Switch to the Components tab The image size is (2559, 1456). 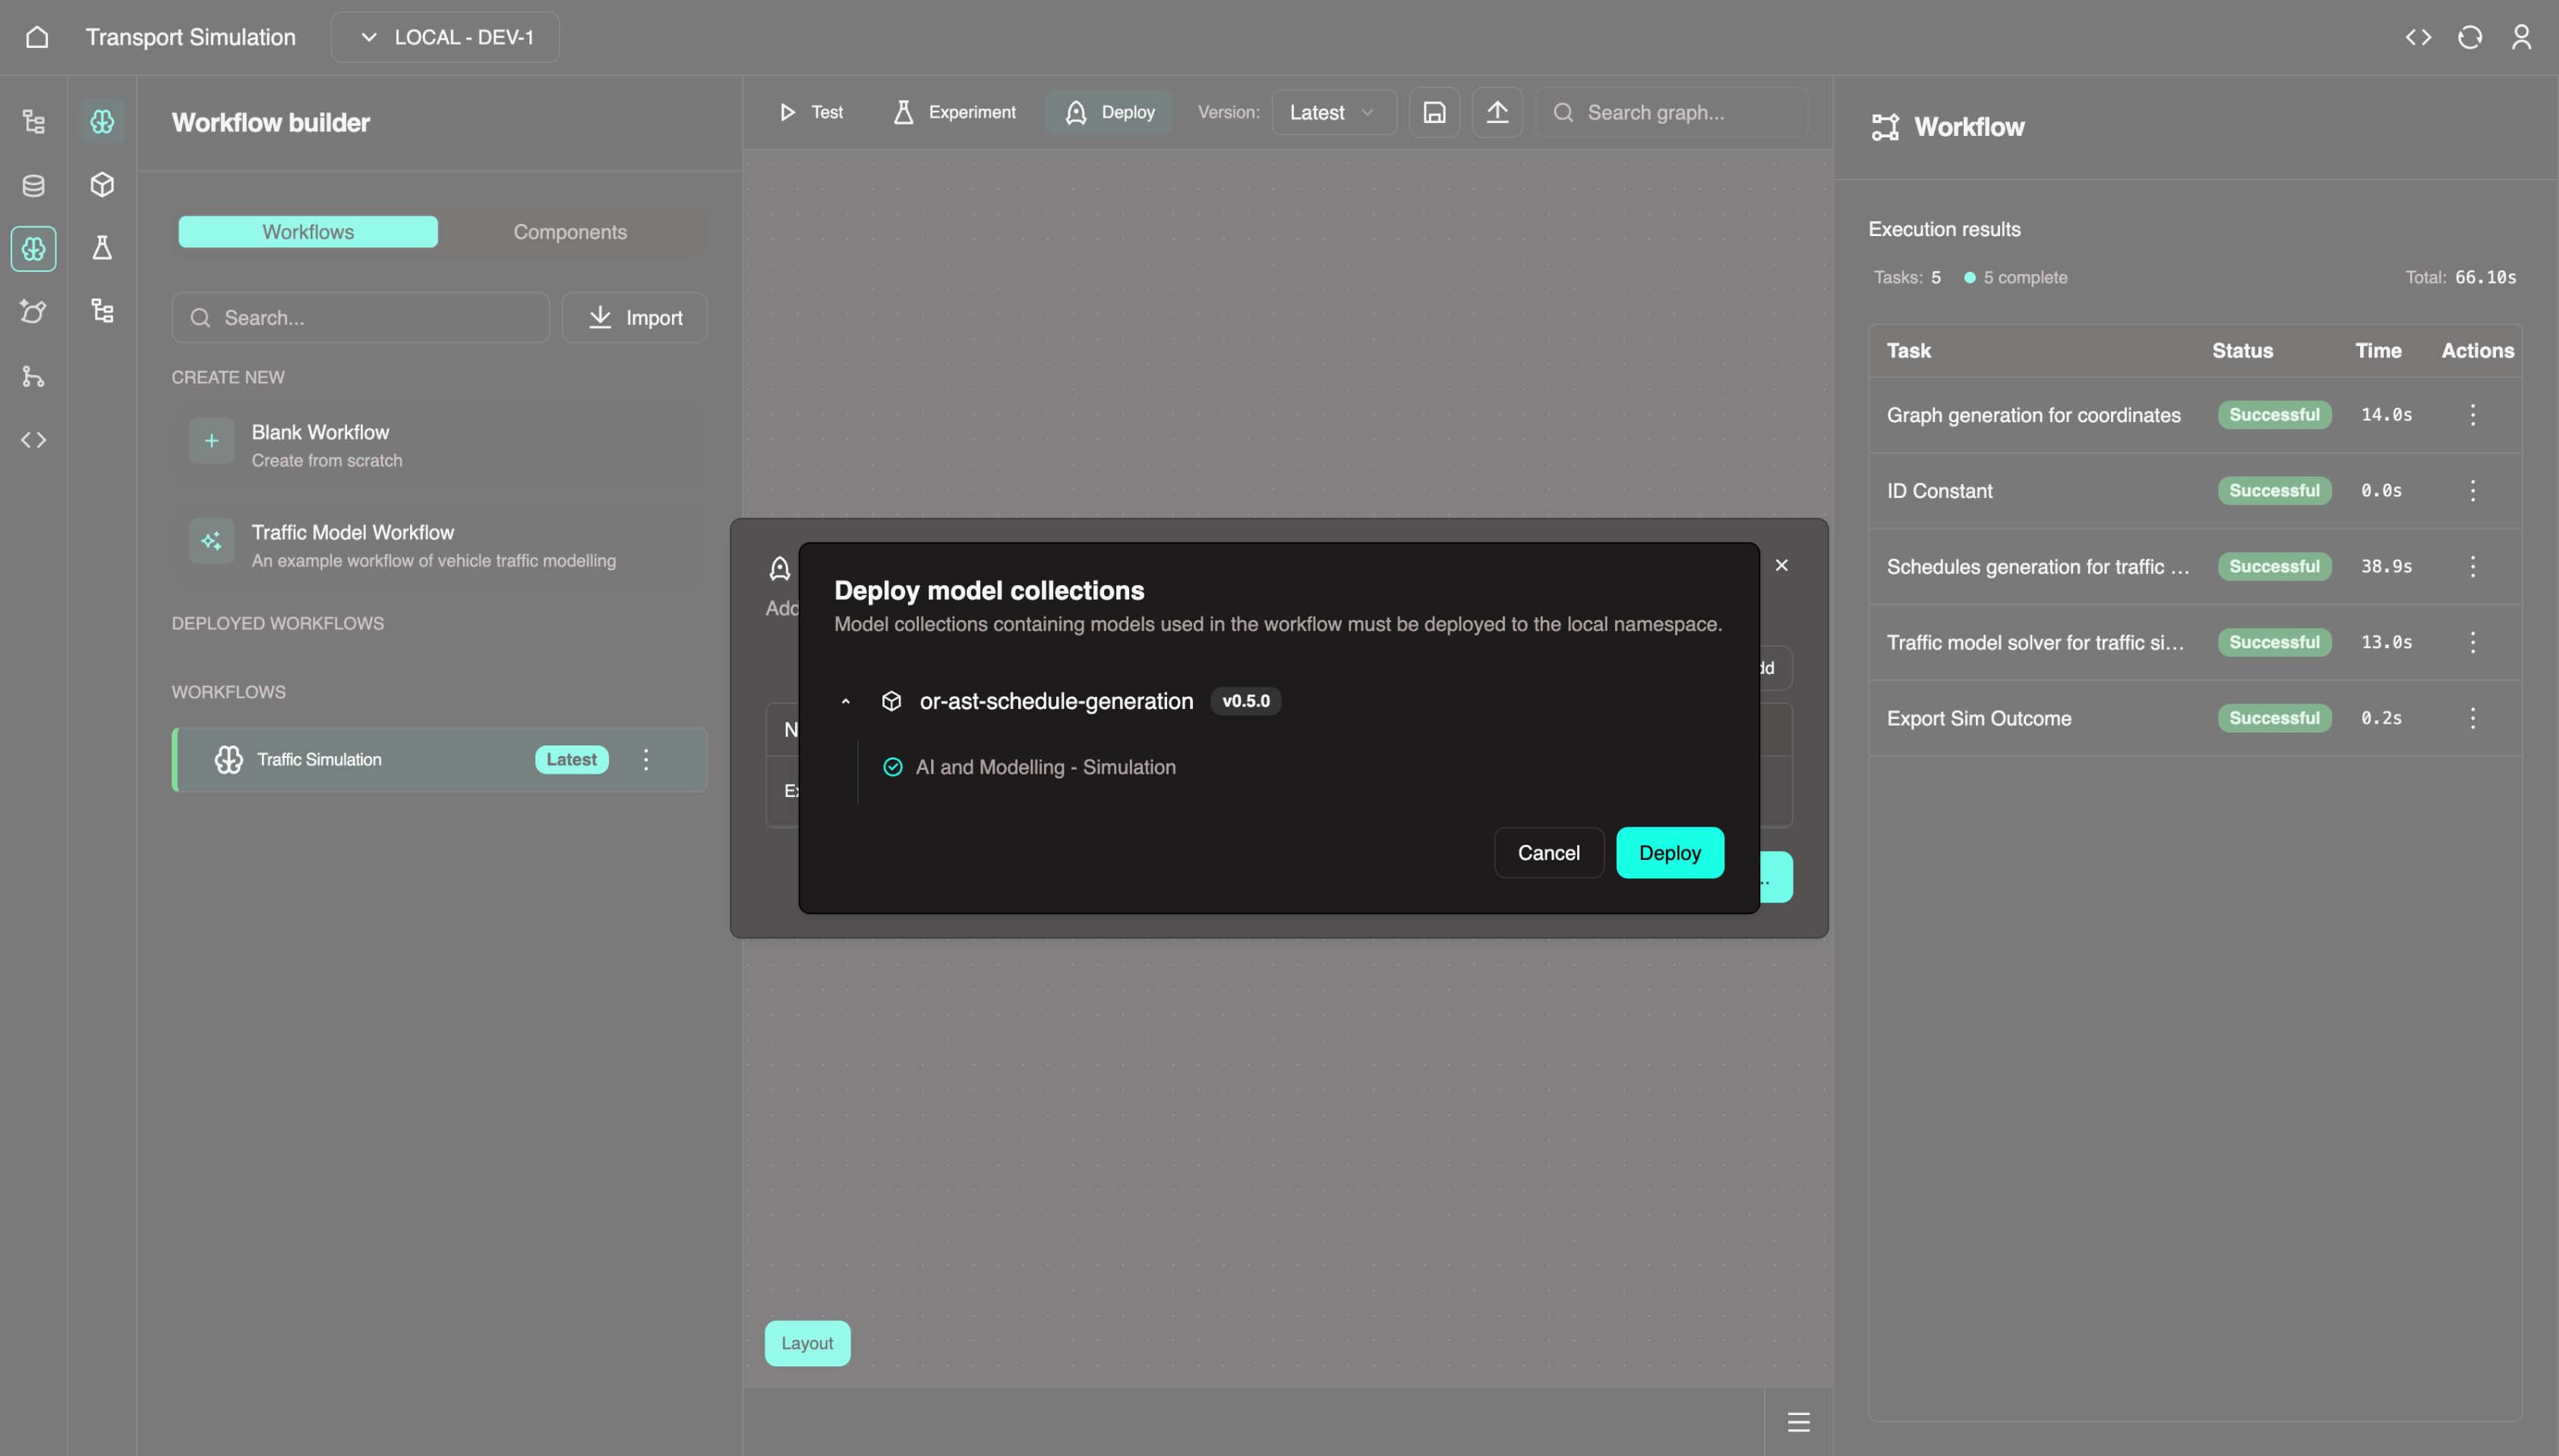coord(570,232)
